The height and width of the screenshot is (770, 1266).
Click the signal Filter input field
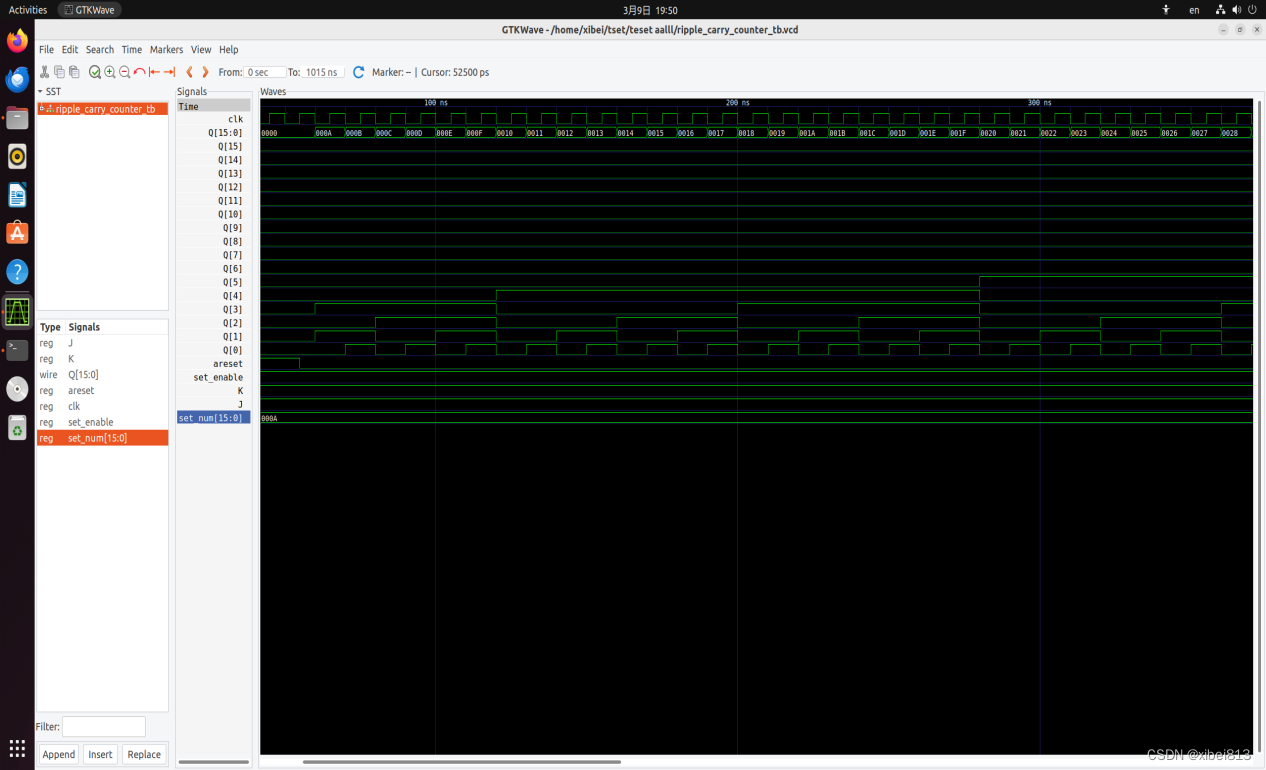[x=104, y=727]
